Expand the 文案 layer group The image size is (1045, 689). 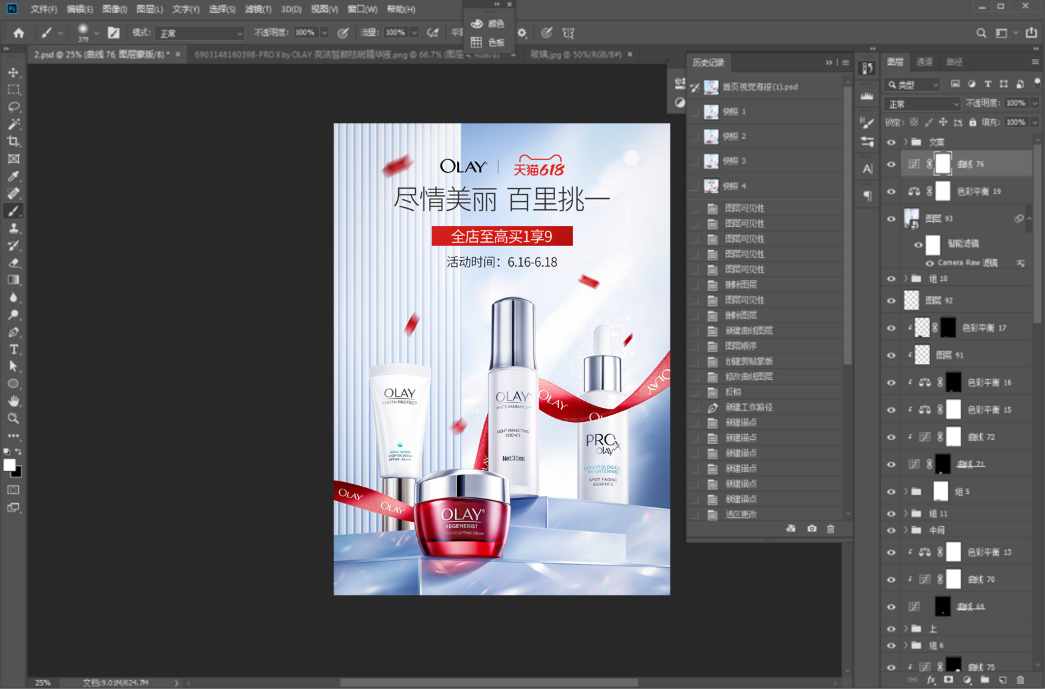click(906, 142)
